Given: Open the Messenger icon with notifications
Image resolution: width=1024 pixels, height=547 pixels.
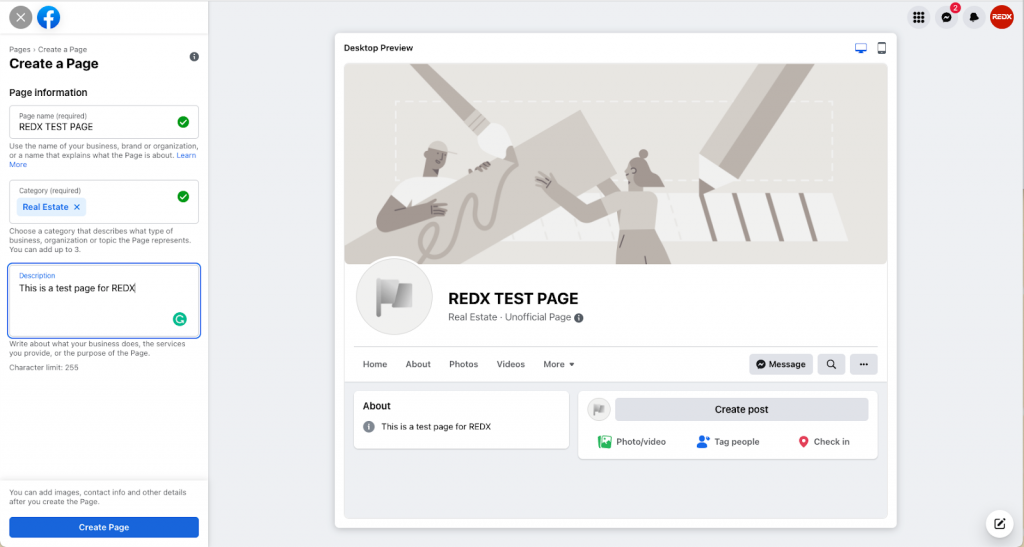Looking at the screenshot, I should 946,18.
